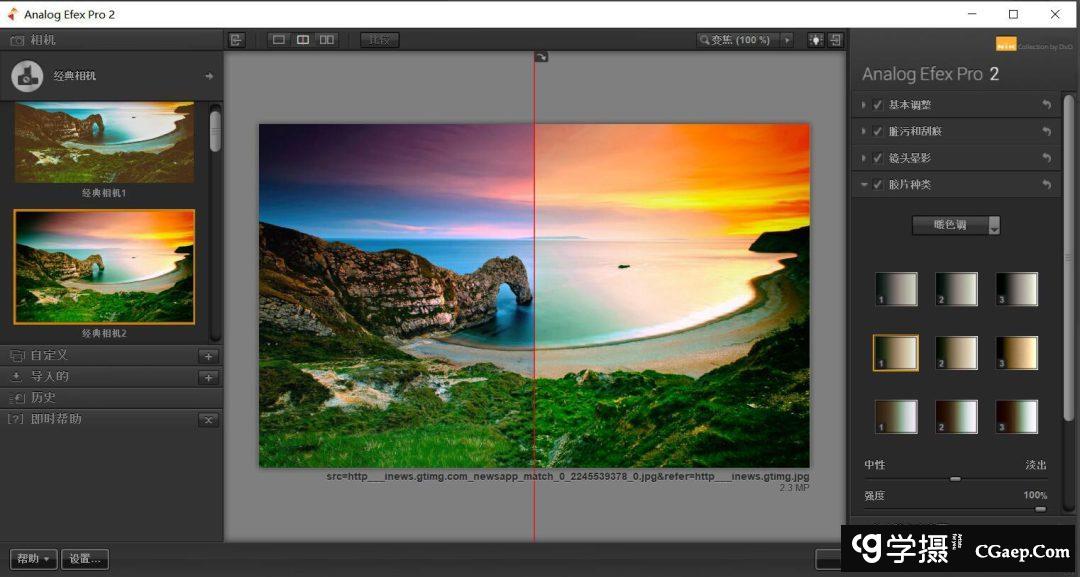Click the add button beside 自定义
Viewport: 1080px width, 577px height.
point(208,356)
